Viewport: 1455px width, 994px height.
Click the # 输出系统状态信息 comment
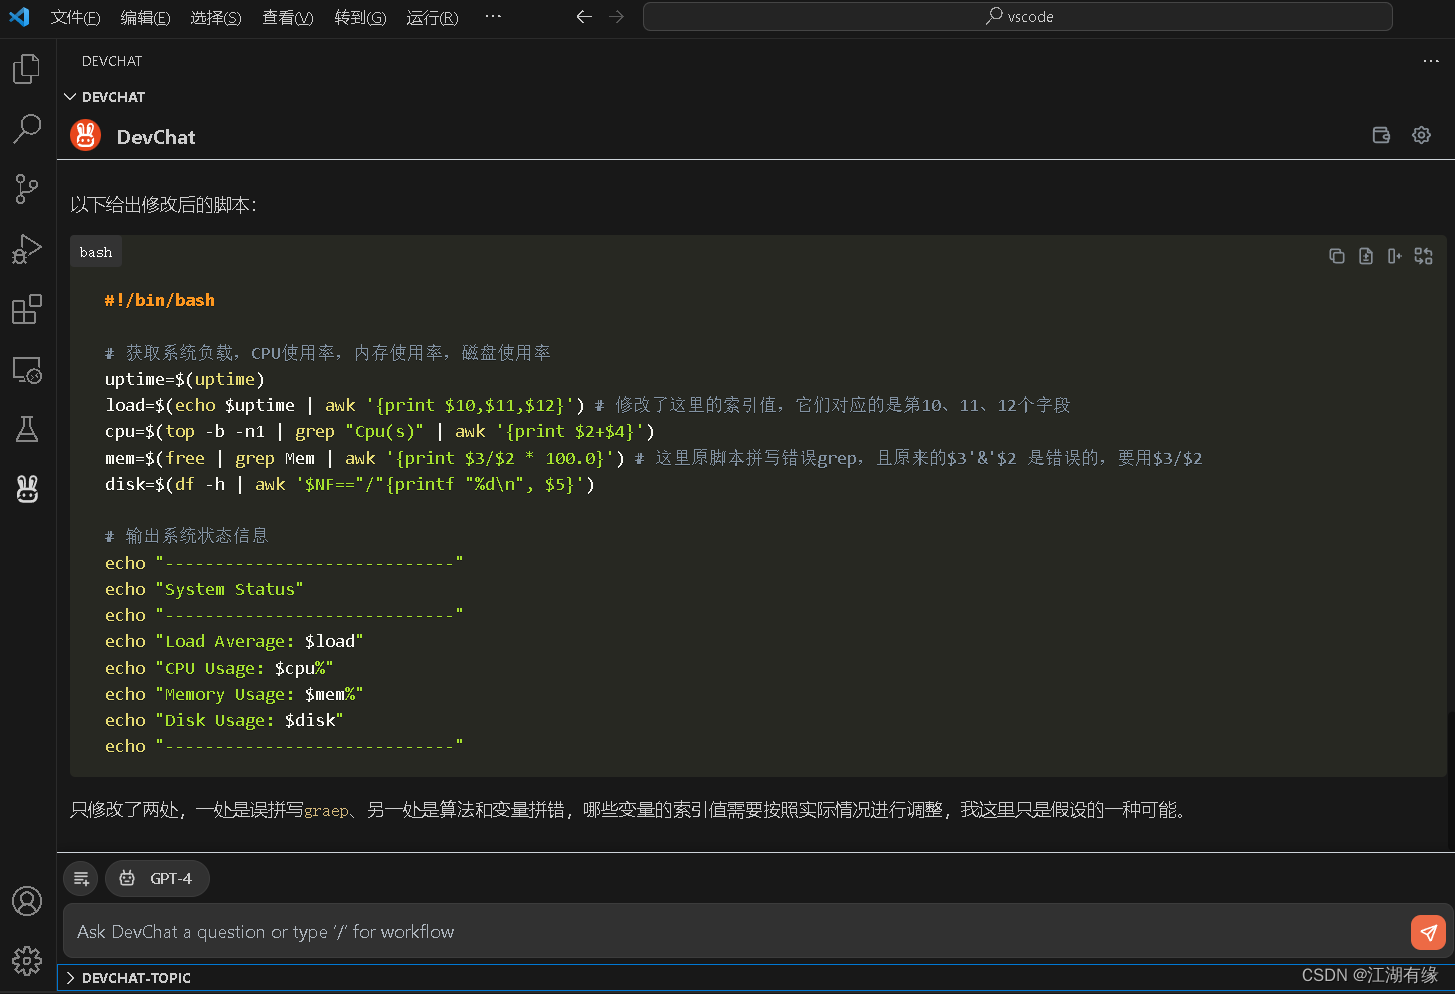coord(187,536)
